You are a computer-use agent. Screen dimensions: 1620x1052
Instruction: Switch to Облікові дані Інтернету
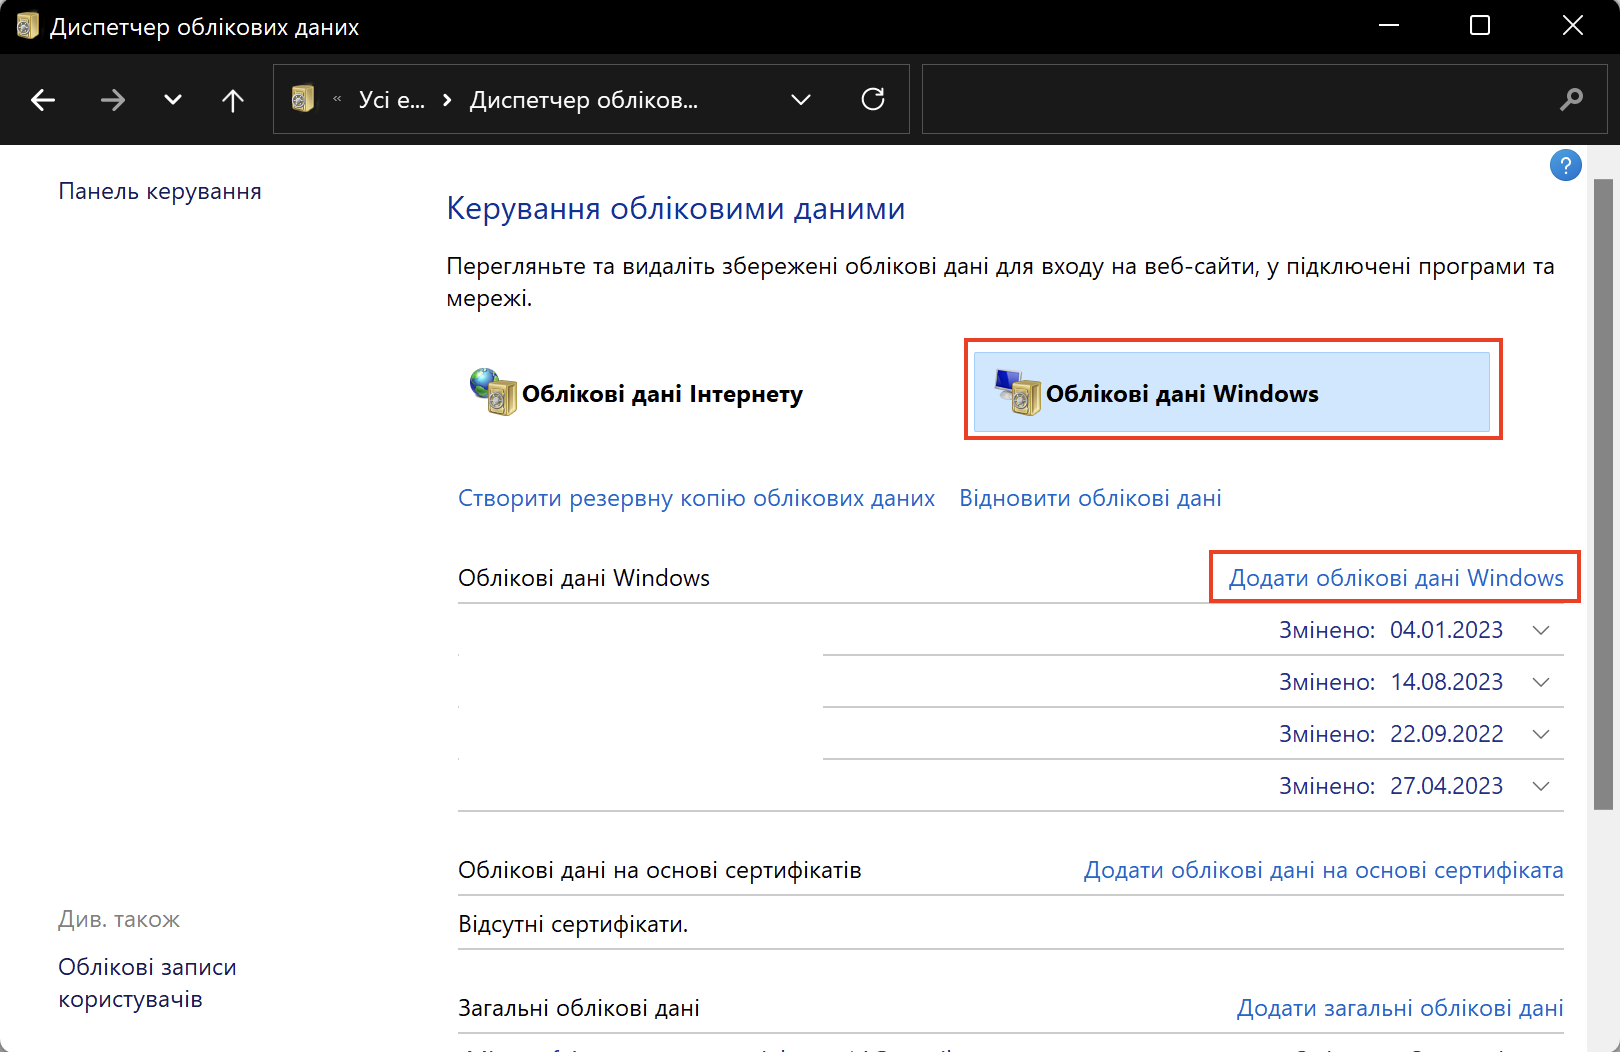(x=661, y=394)
